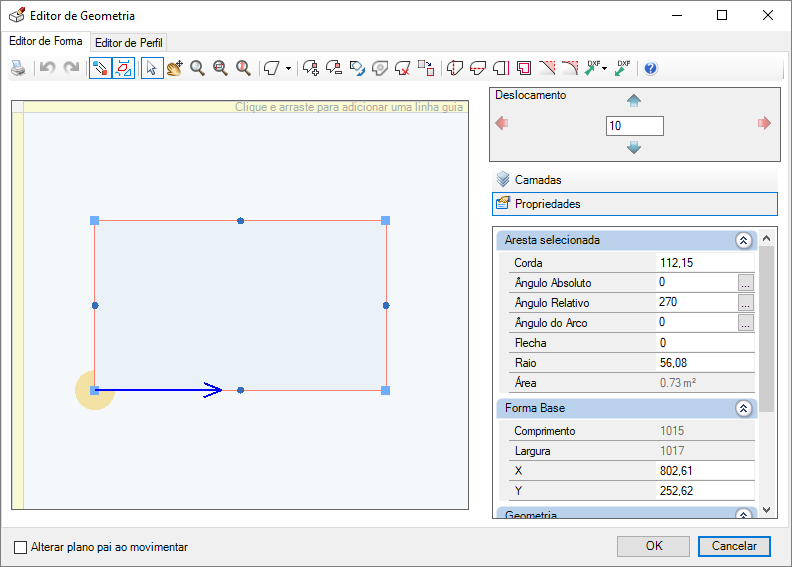The width and height of the screenshot is (792, 567).
Task: Collapse the Aresta selecionada section
Action: pyautogui.click(x=744, y=240)
